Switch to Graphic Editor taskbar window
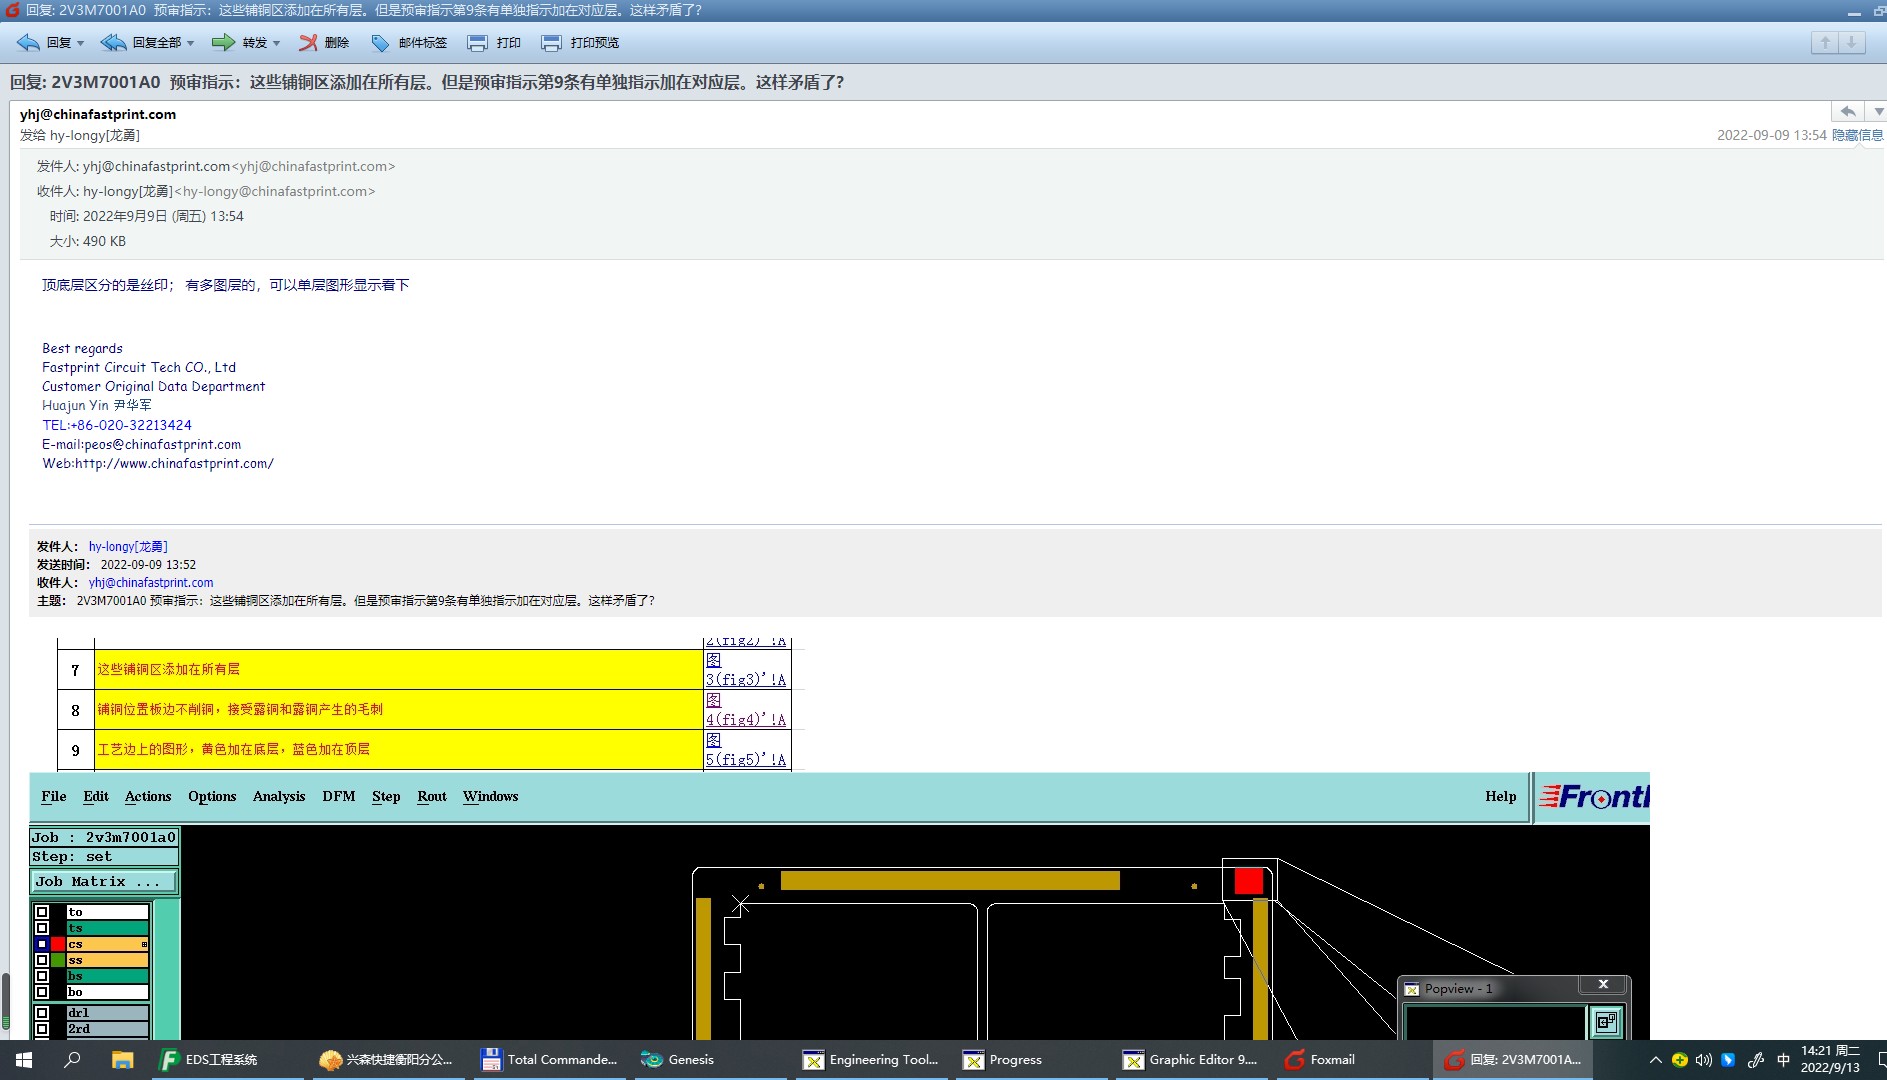 1193,1059
